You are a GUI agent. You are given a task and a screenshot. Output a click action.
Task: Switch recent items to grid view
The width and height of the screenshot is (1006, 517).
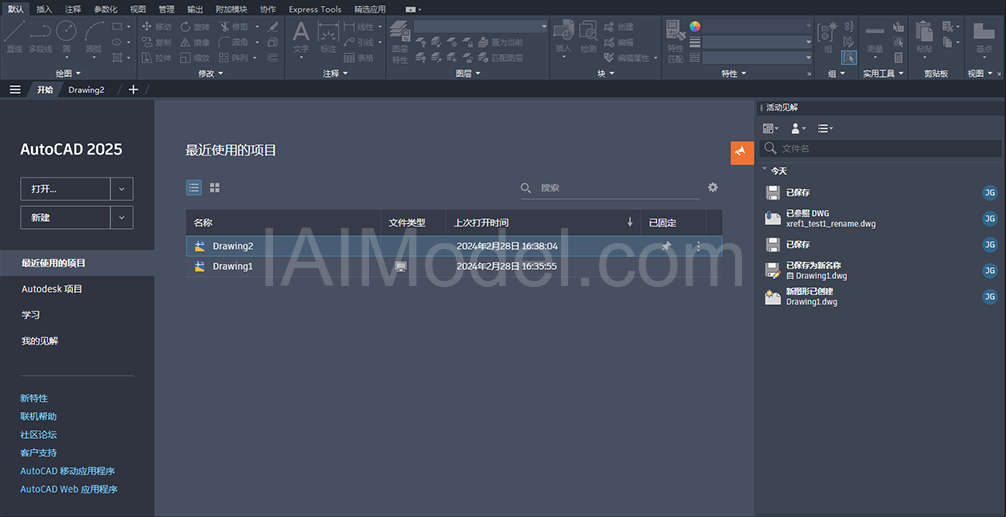click(215, 187)
